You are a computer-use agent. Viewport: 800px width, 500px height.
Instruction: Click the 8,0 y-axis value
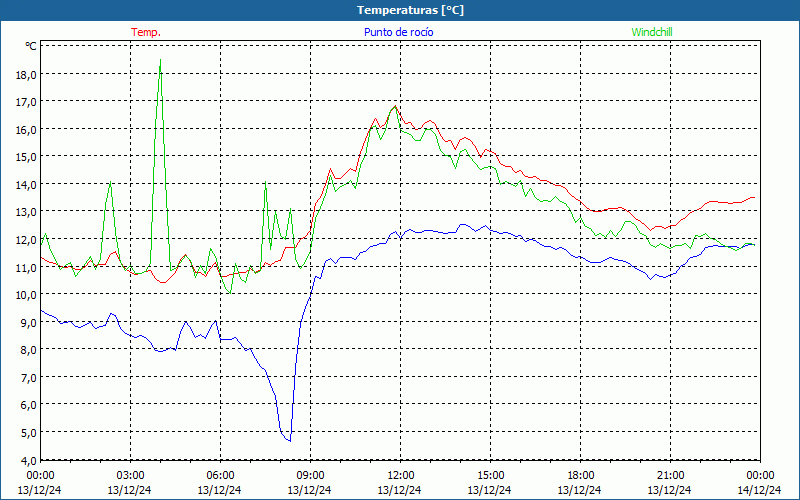(x=28, y=350)
